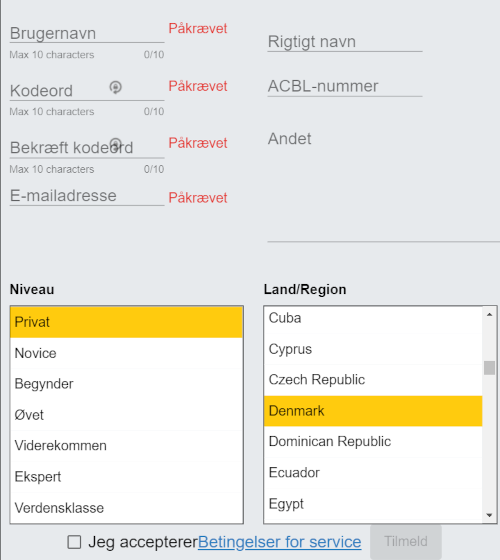Focus the Brugernavn input field
The width and height of the screenshot is (500, 560).
tap(87, 34)
